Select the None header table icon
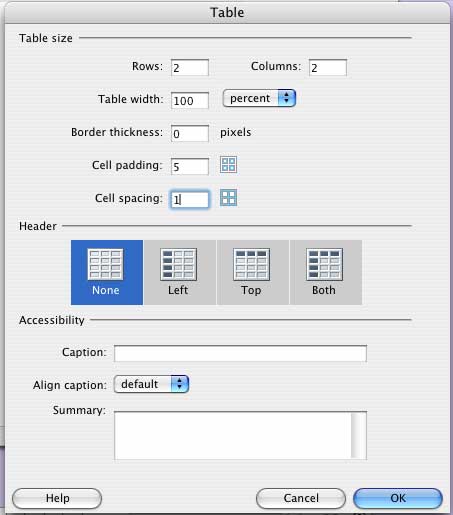Image resolution: width=453 pixels, height=515 pixels. pyautogui.click(x=105, y=264)
